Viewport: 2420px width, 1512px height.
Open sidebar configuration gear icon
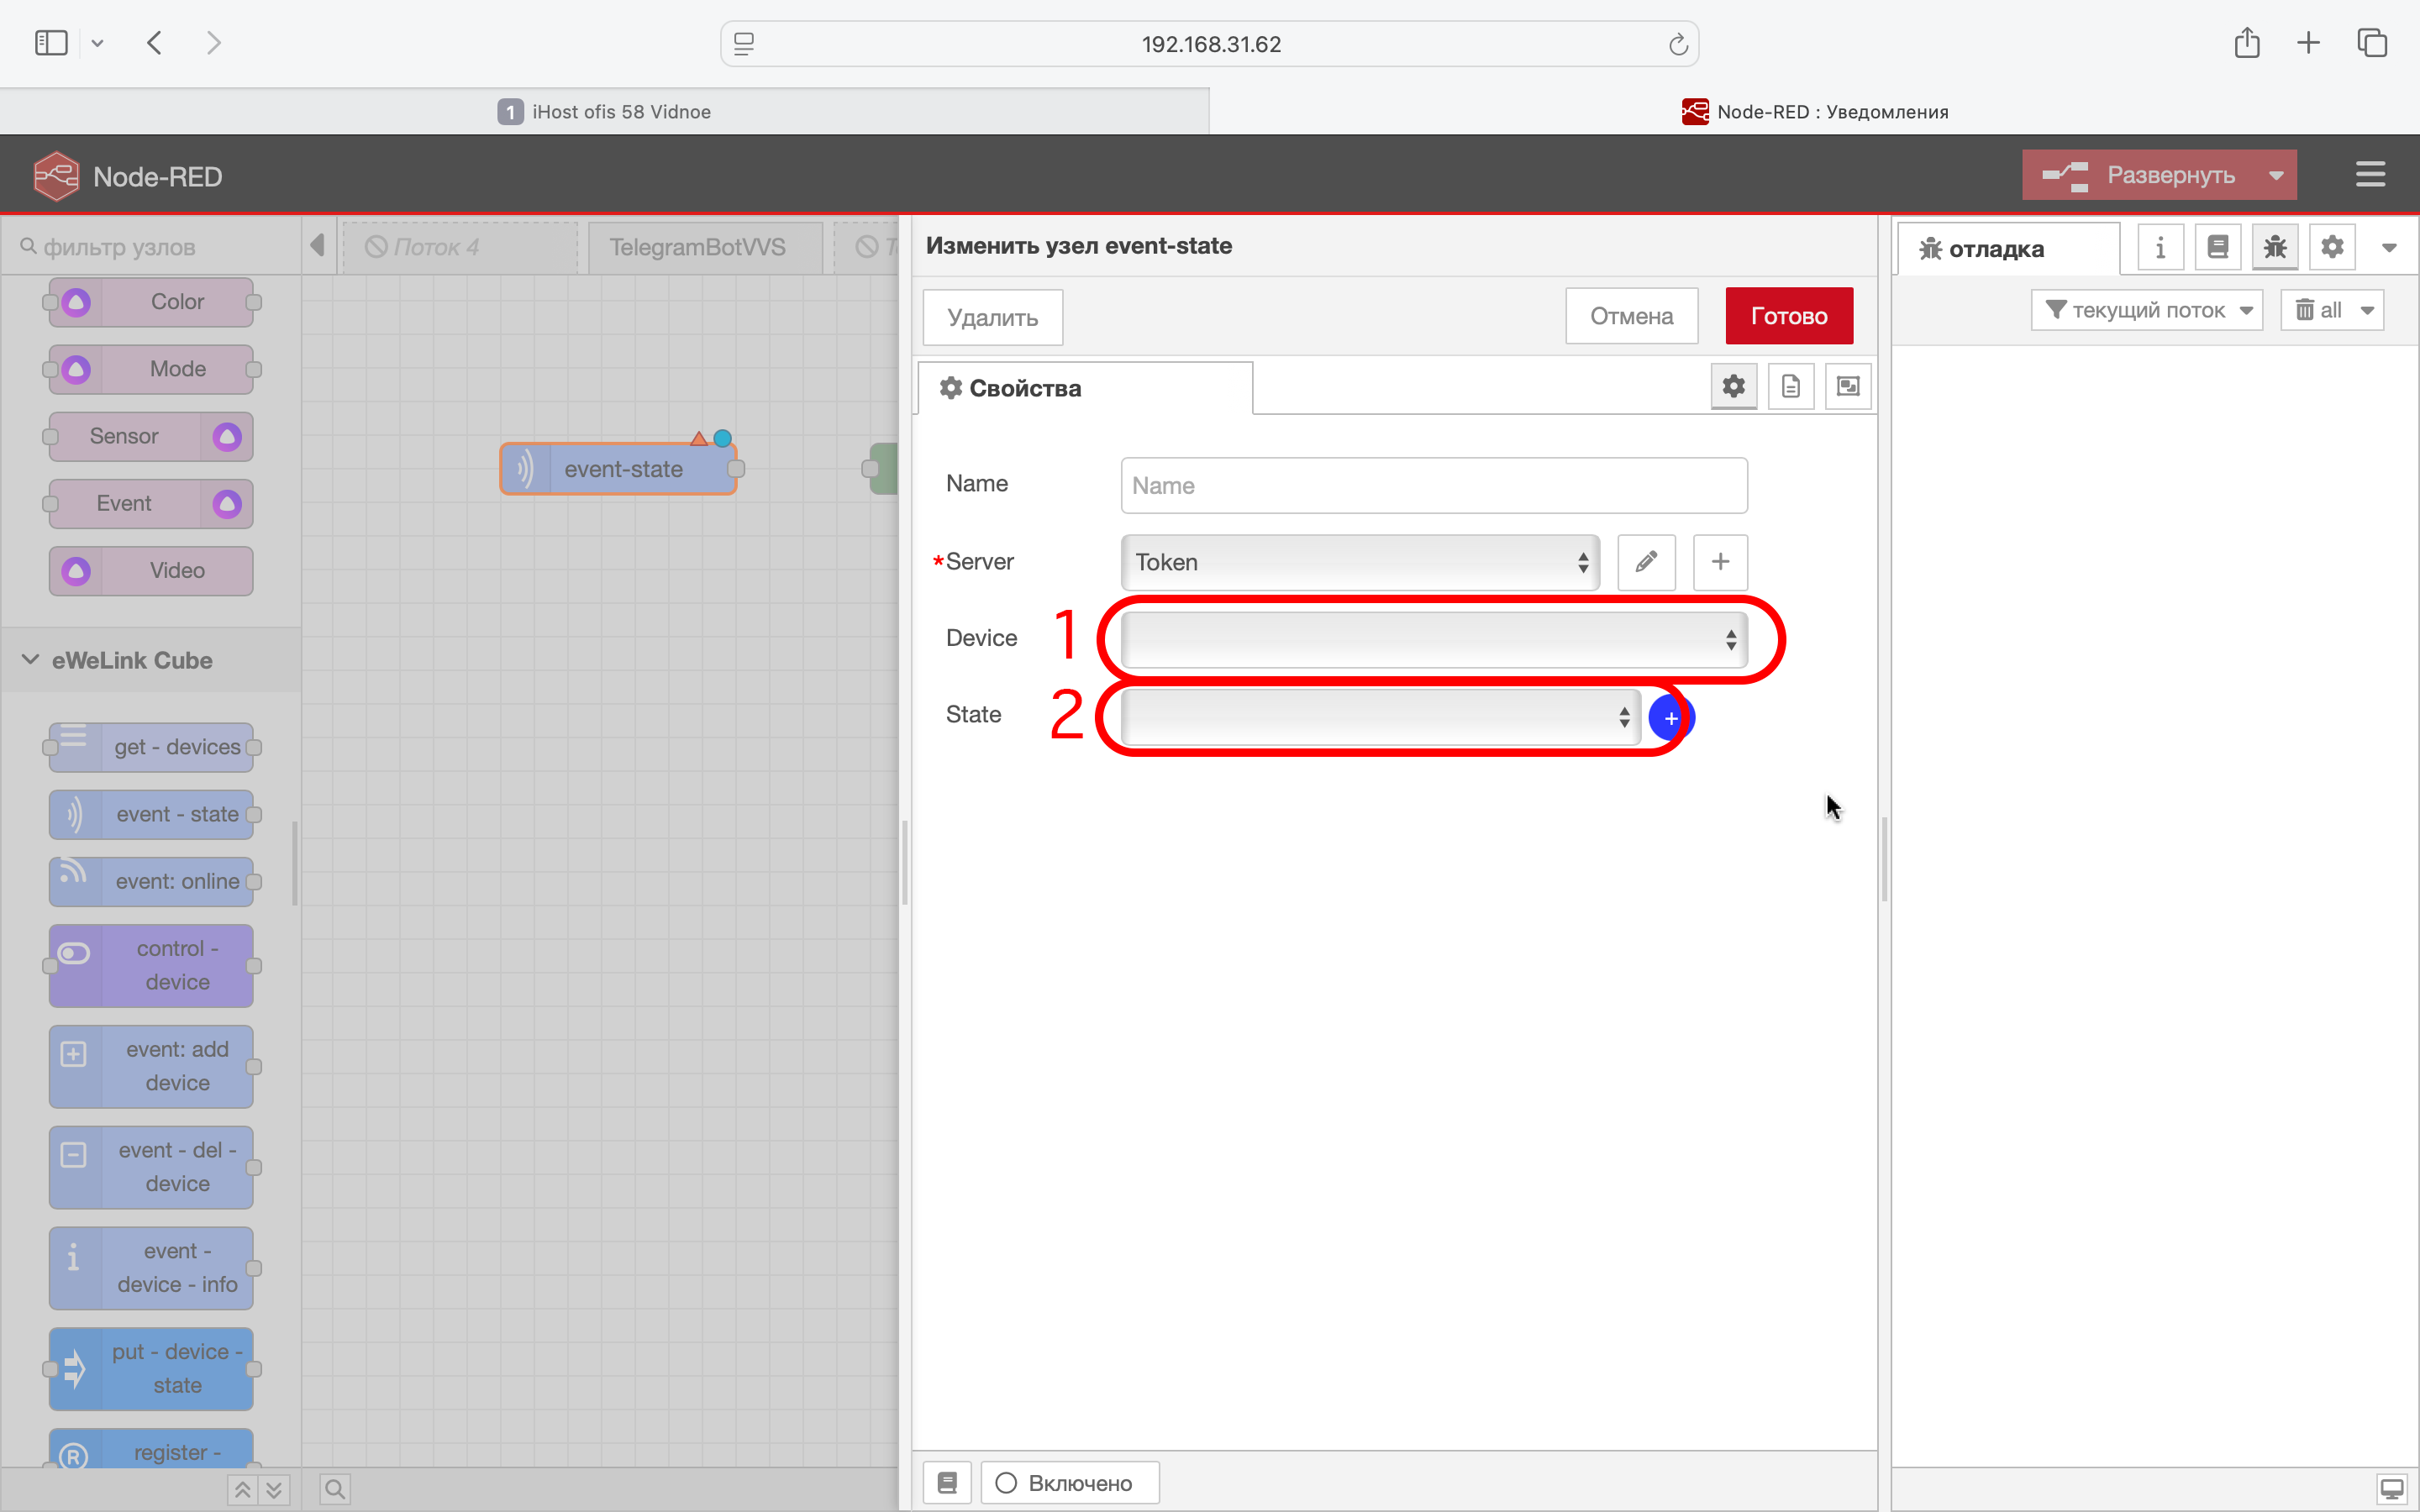[2332, 248]
